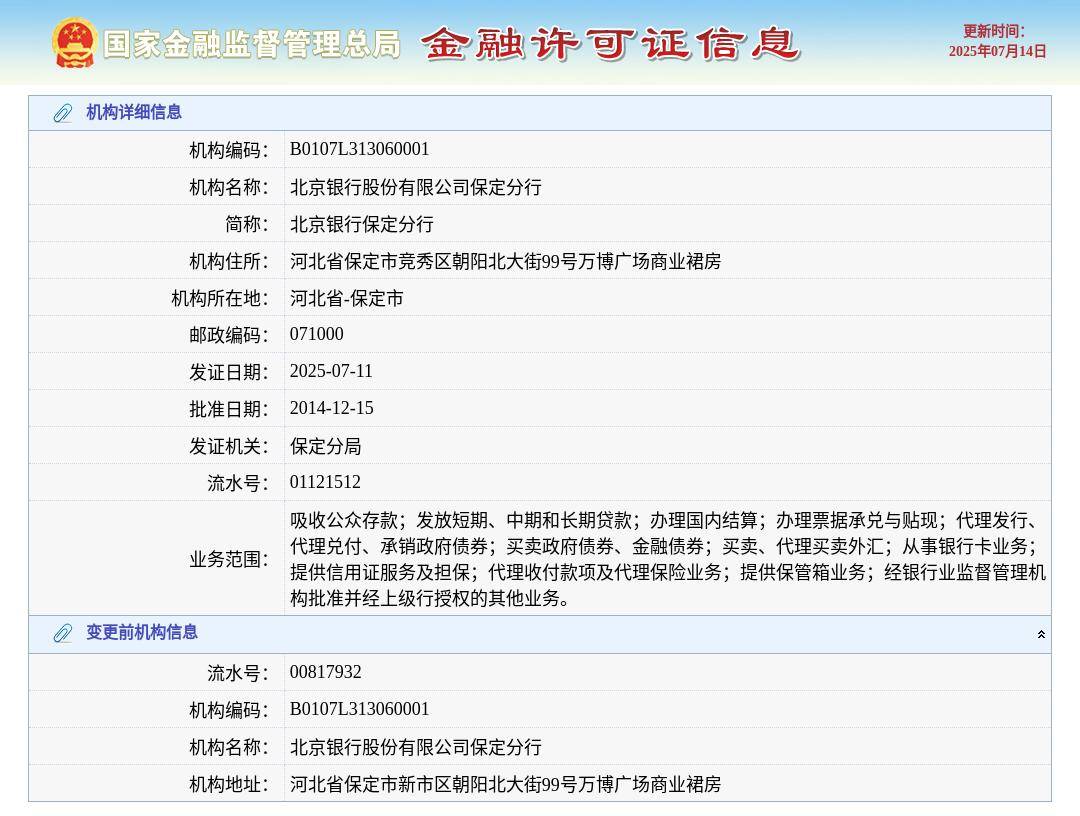Click the postal code 071000

pyautogui.click(x=317, y=334)
